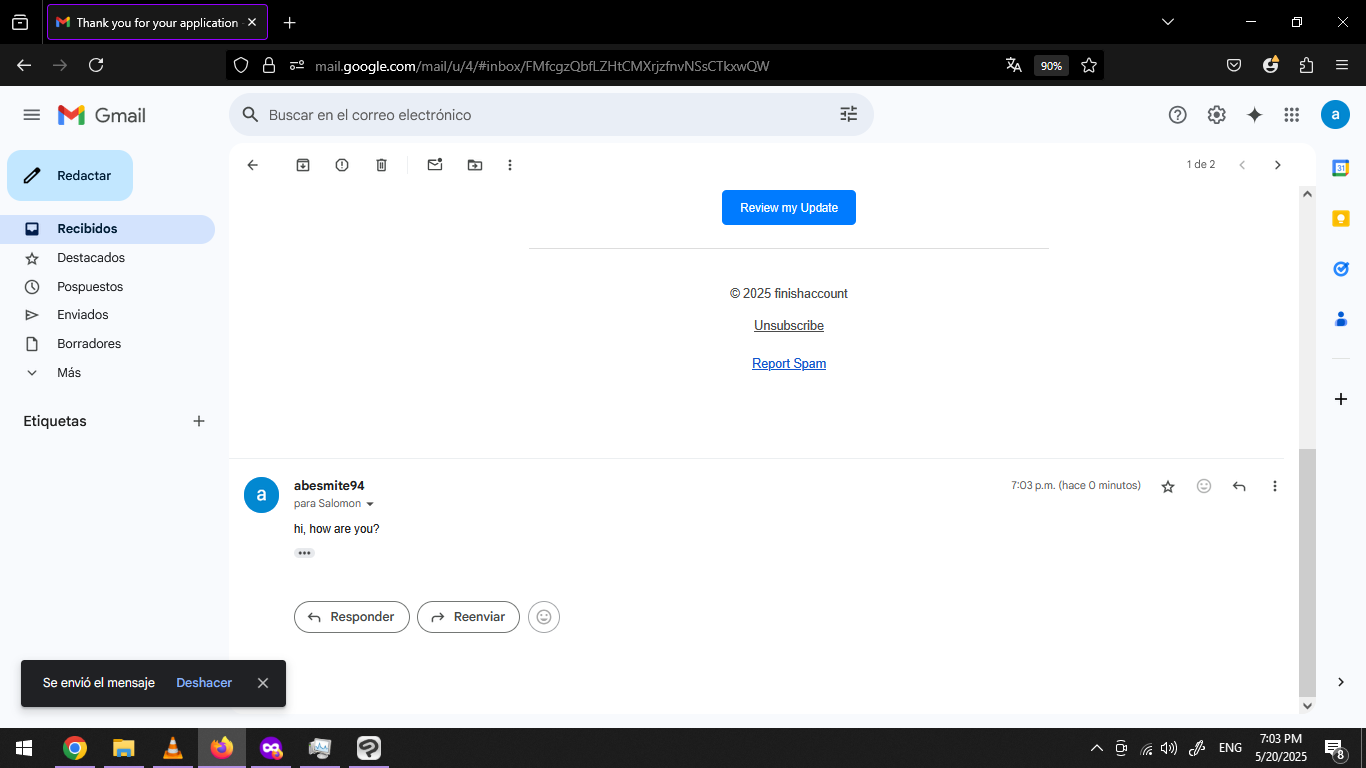Open a new browser tab
Image resolution: width=1366 pixels, height=768 pixels.
(x=290, y=22)
